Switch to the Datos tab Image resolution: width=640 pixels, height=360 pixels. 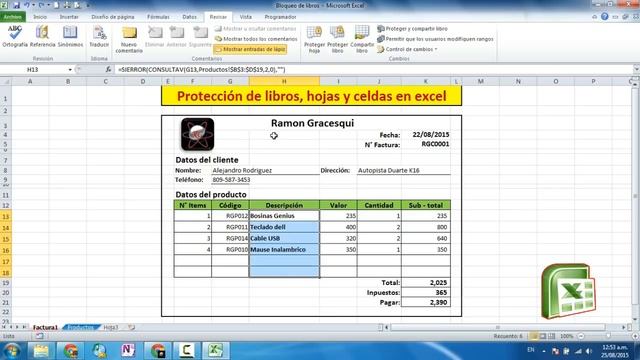(189, 17)
